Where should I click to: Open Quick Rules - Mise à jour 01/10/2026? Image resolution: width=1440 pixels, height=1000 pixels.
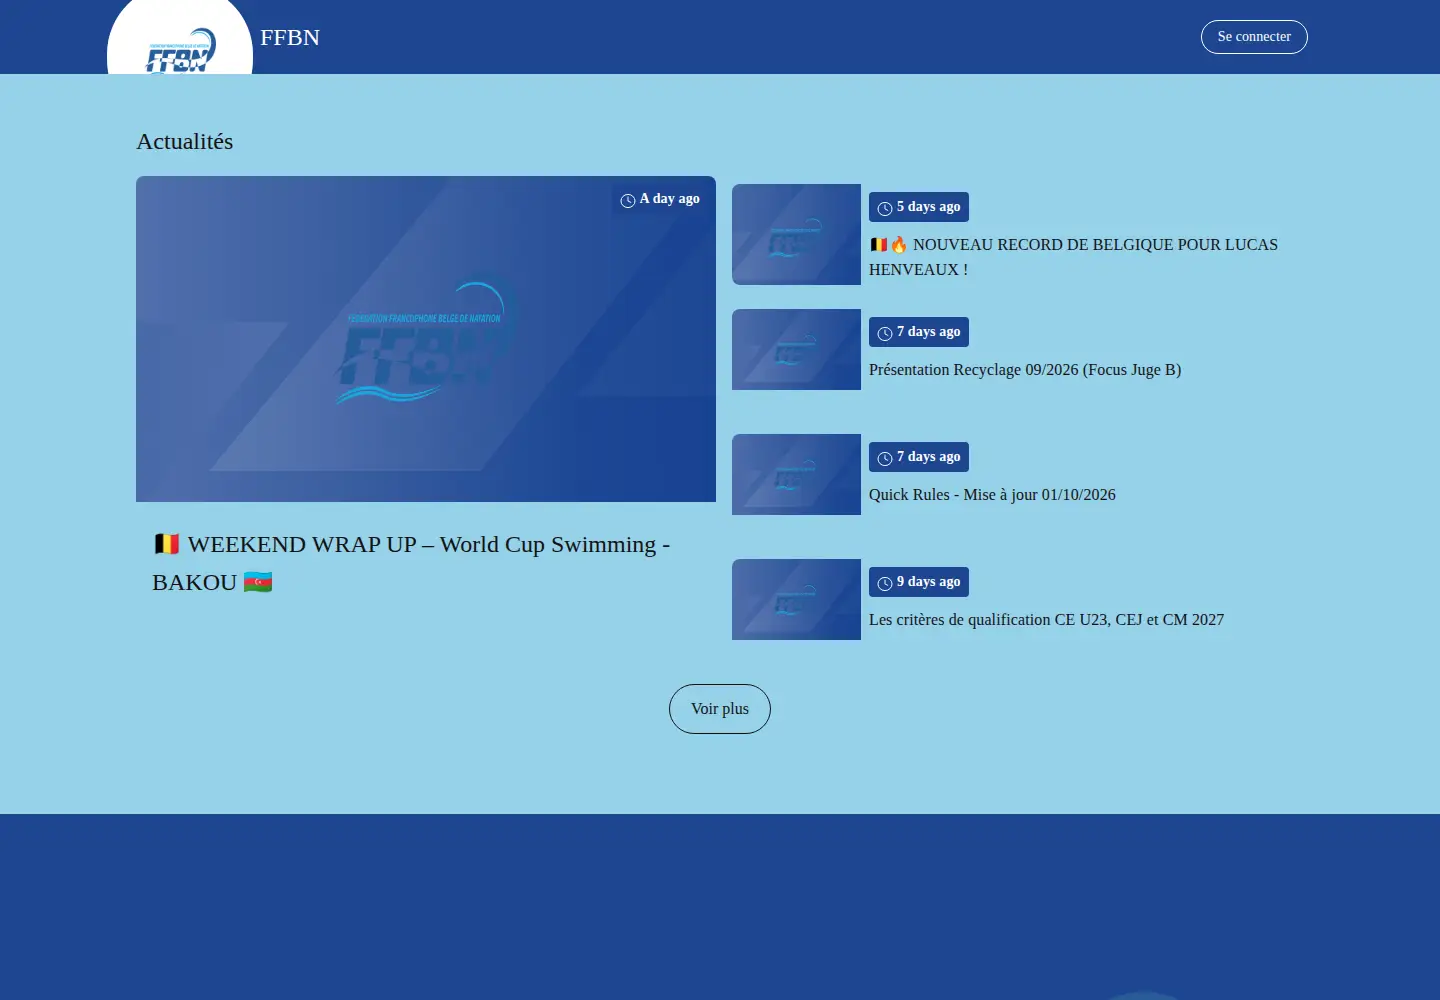pos(992,495)
